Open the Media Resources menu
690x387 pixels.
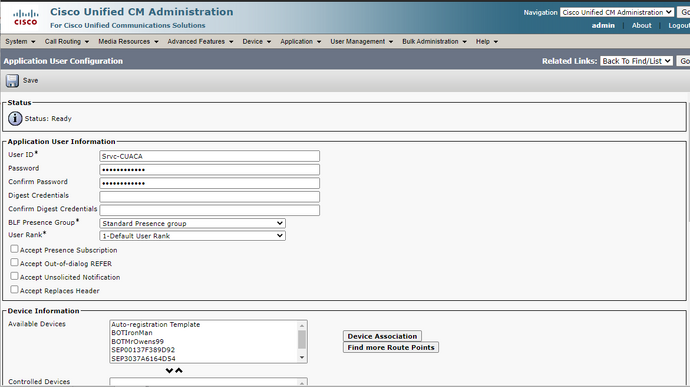click(x=128, y=41)
